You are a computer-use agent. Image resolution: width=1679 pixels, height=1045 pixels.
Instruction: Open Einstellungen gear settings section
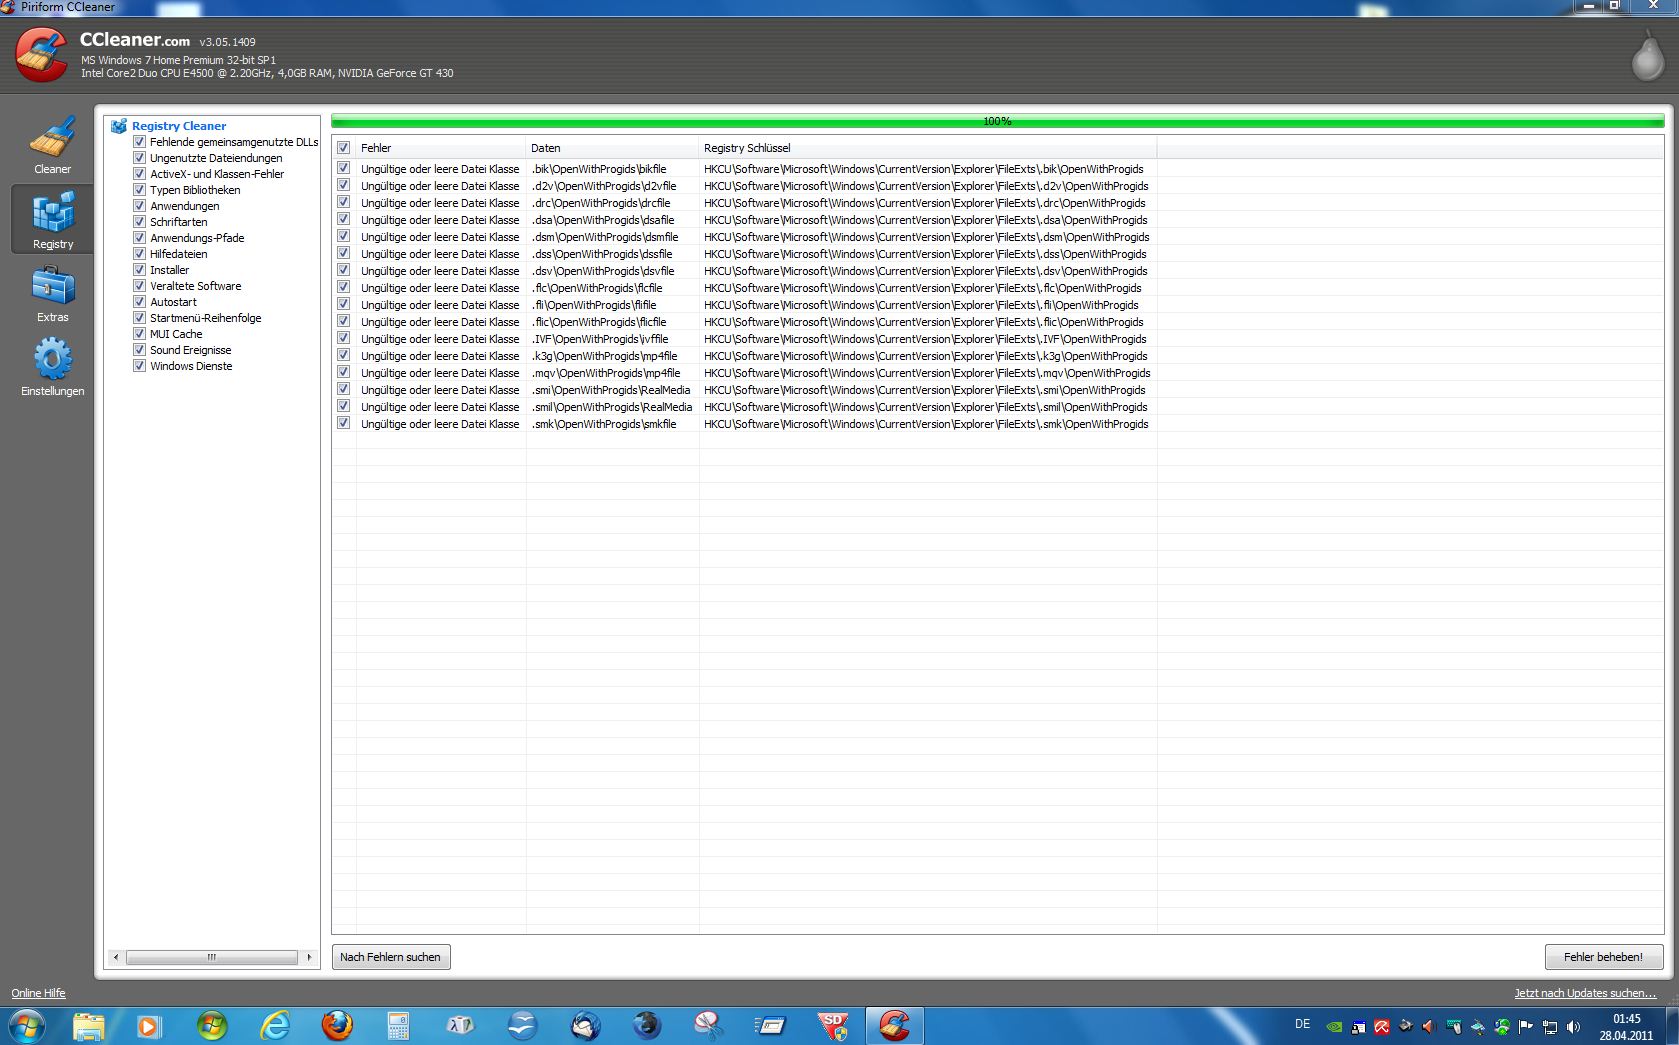click(53, 367)
